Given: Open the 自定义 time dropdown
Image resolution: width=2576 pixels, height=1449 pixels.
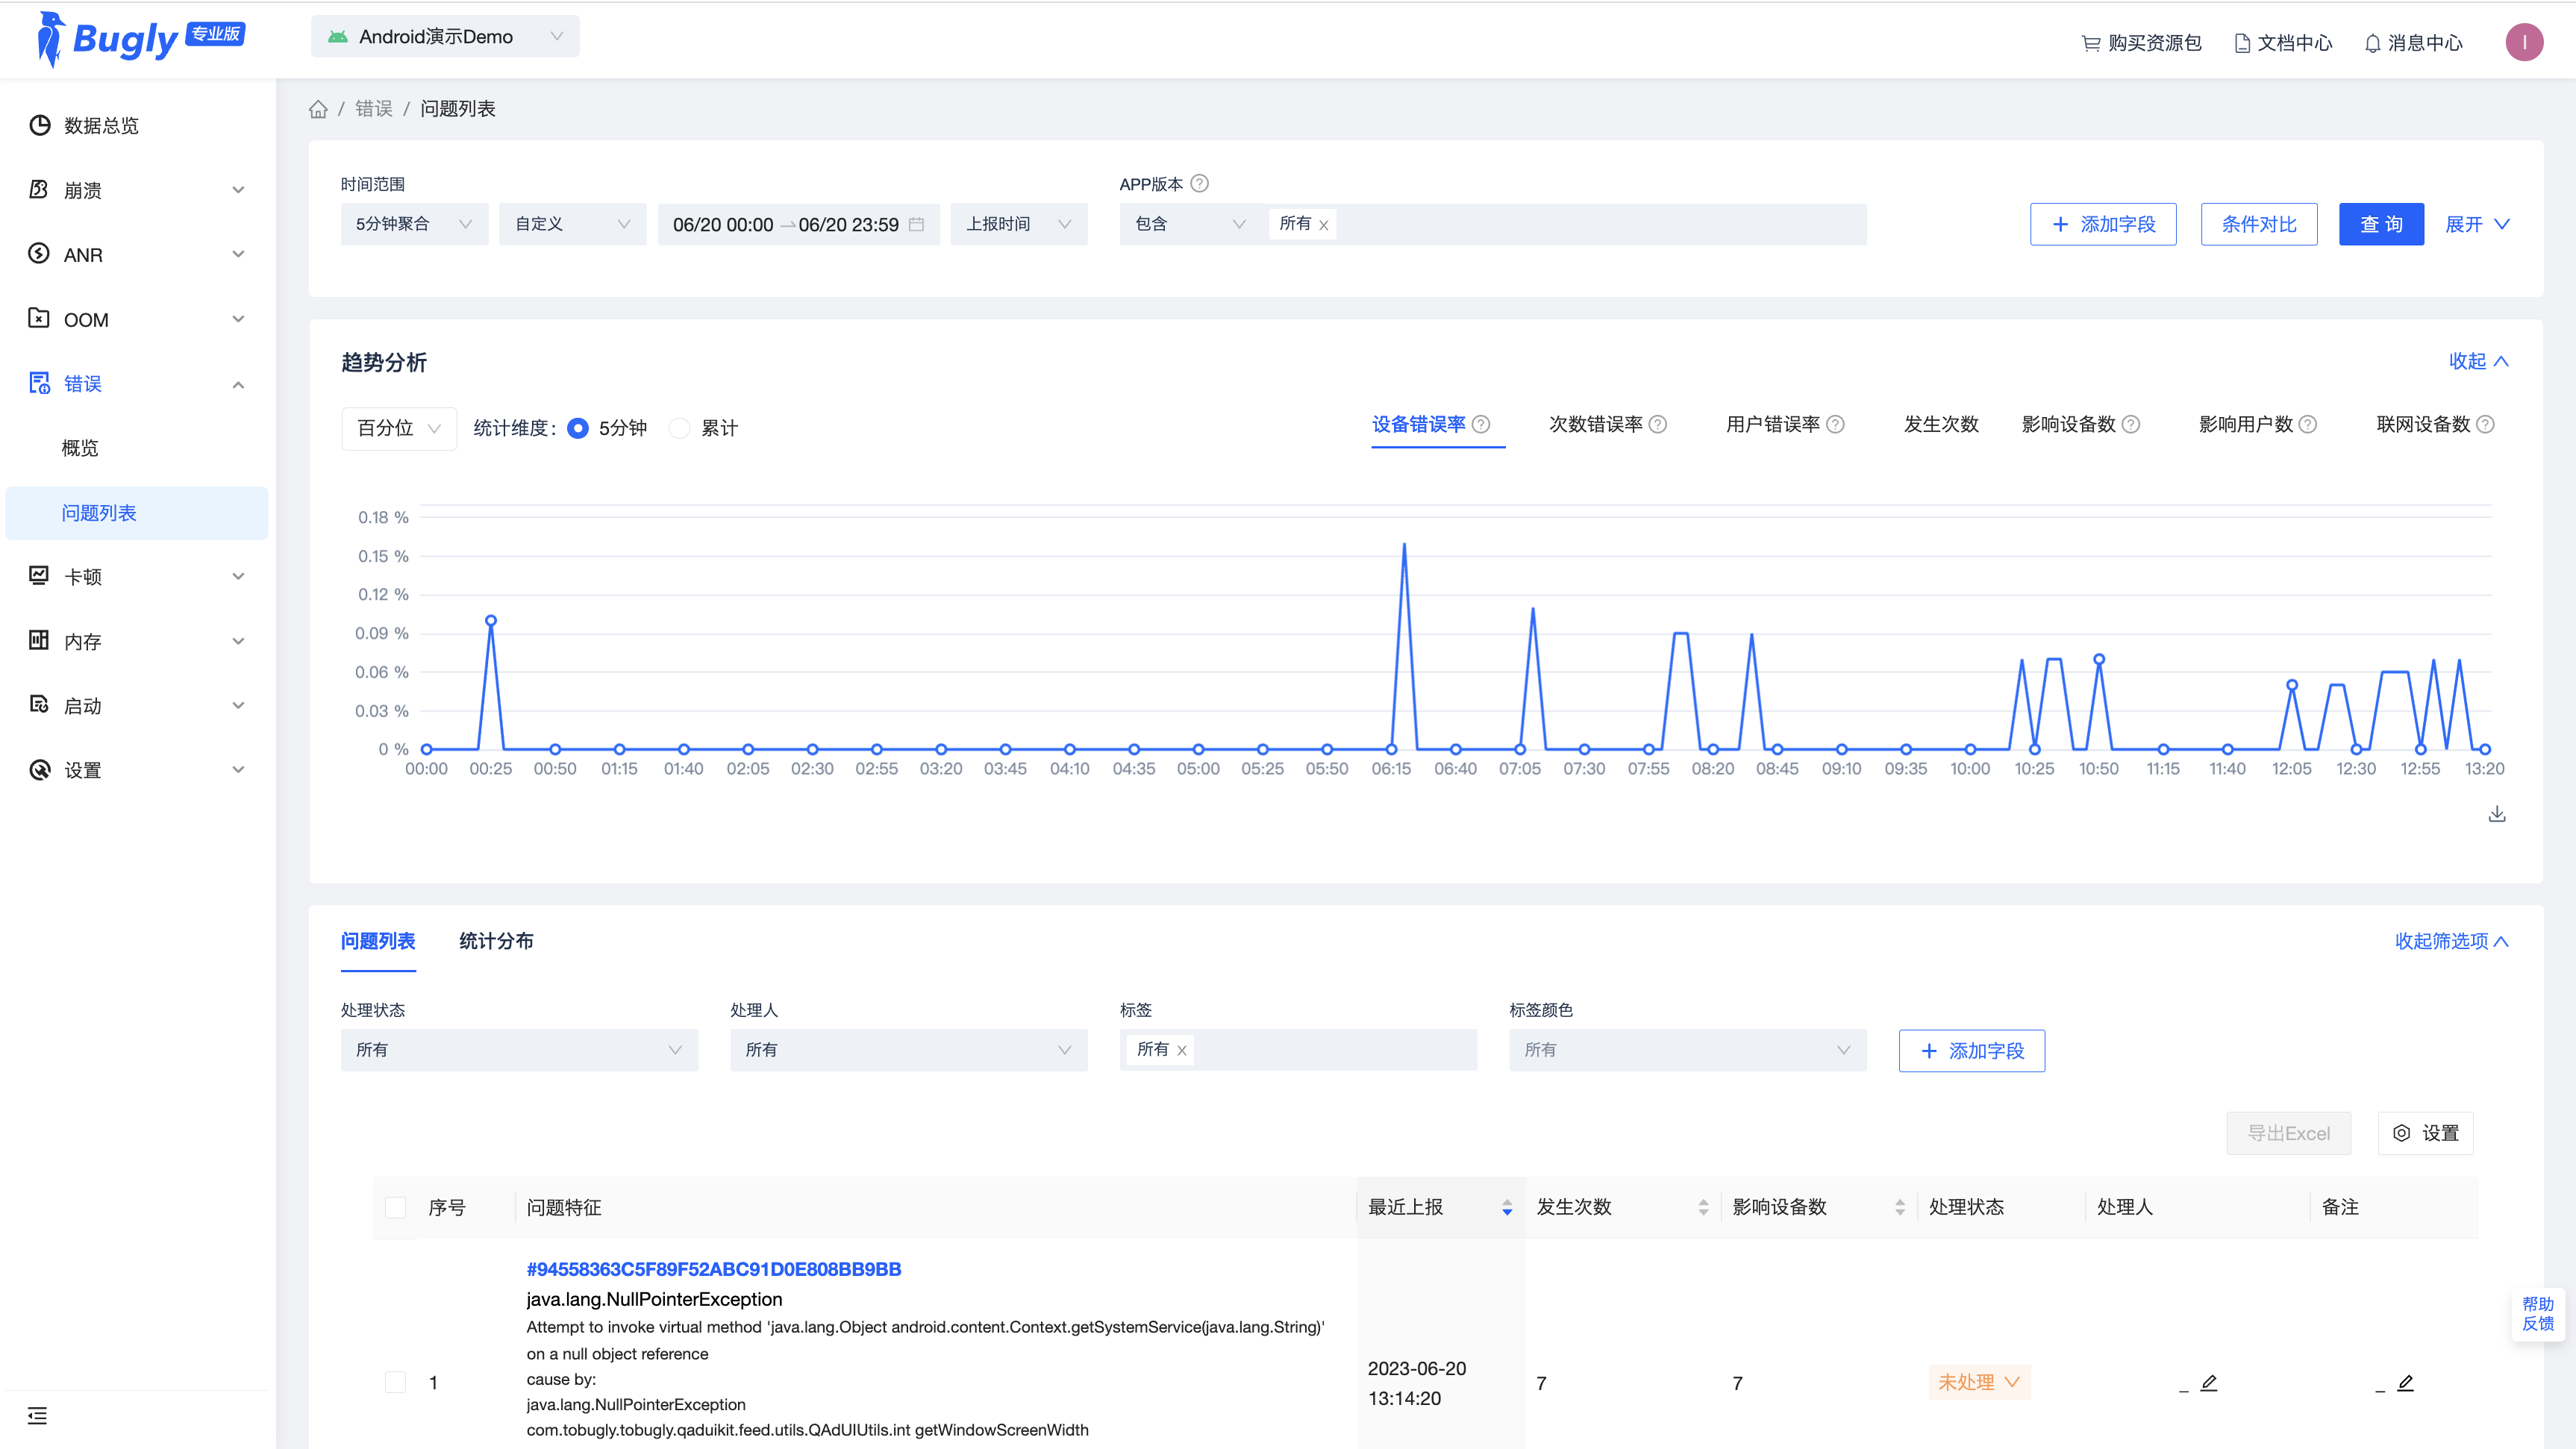Looking at the screenshot, I should point(572,224).
